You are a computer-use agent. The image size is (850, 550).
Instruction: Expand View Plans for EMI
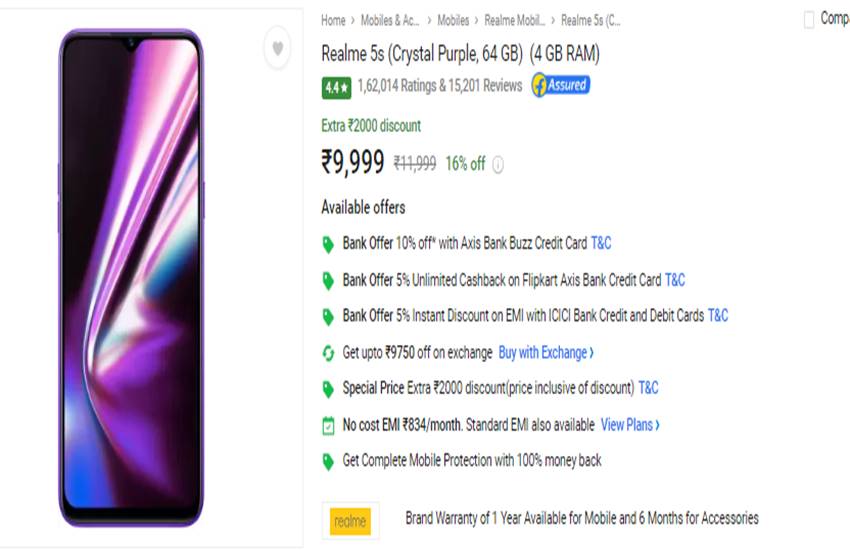coord(630,425)
